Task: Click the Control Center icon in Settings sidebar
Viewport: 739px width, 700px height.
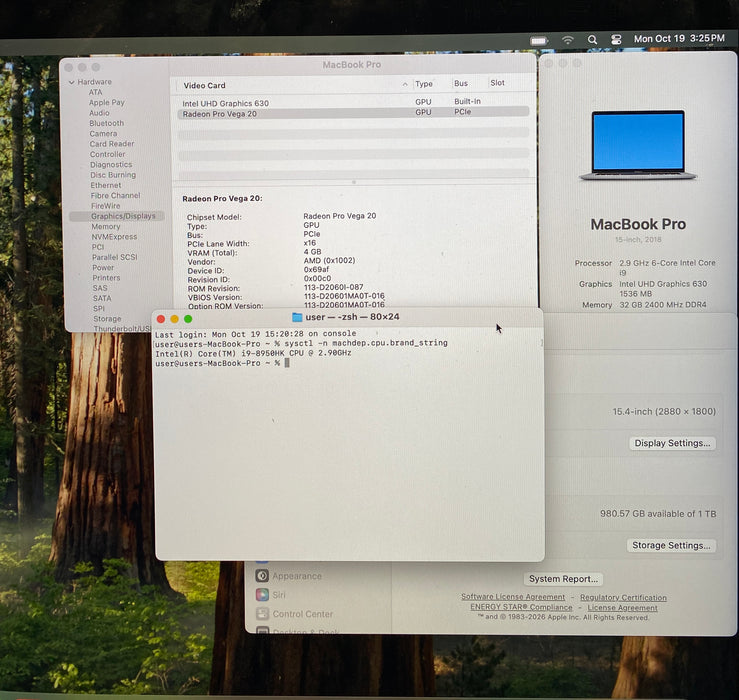Action: pos(262,613)
